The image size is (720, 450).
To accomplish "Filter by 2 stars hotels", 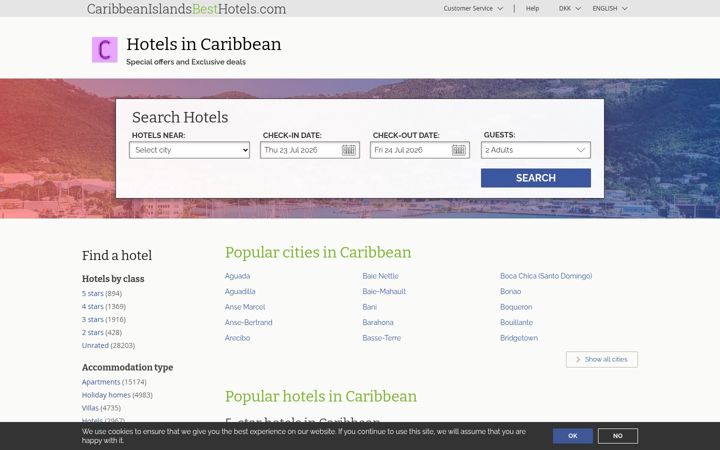I will pyautogui.click(x=93, y=332).
